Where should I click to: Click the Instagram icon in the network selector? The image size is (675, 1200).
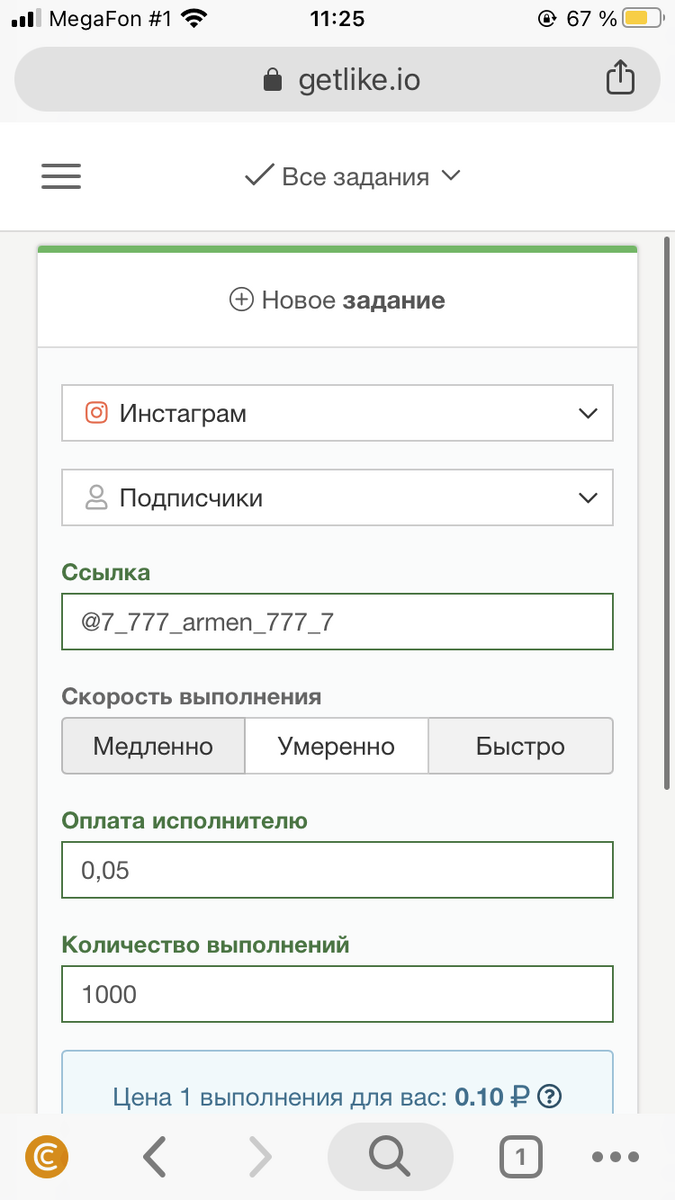point(98,413)
